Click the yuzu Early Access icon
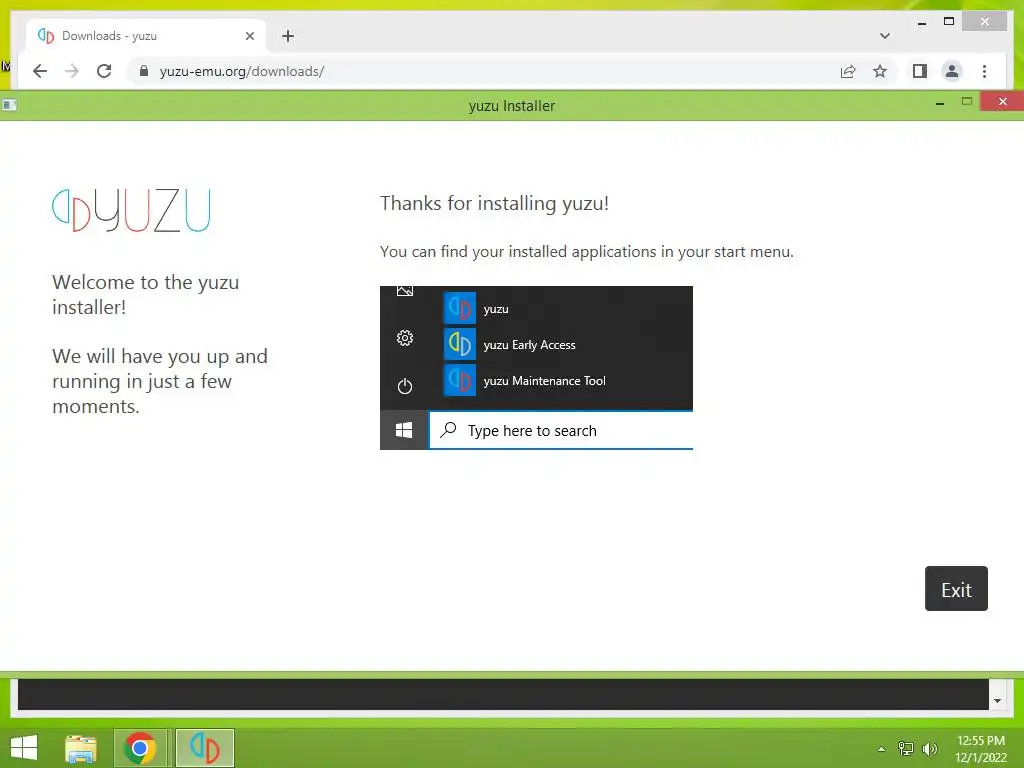Screen dimensions: 1024x768 pos(460,344)
